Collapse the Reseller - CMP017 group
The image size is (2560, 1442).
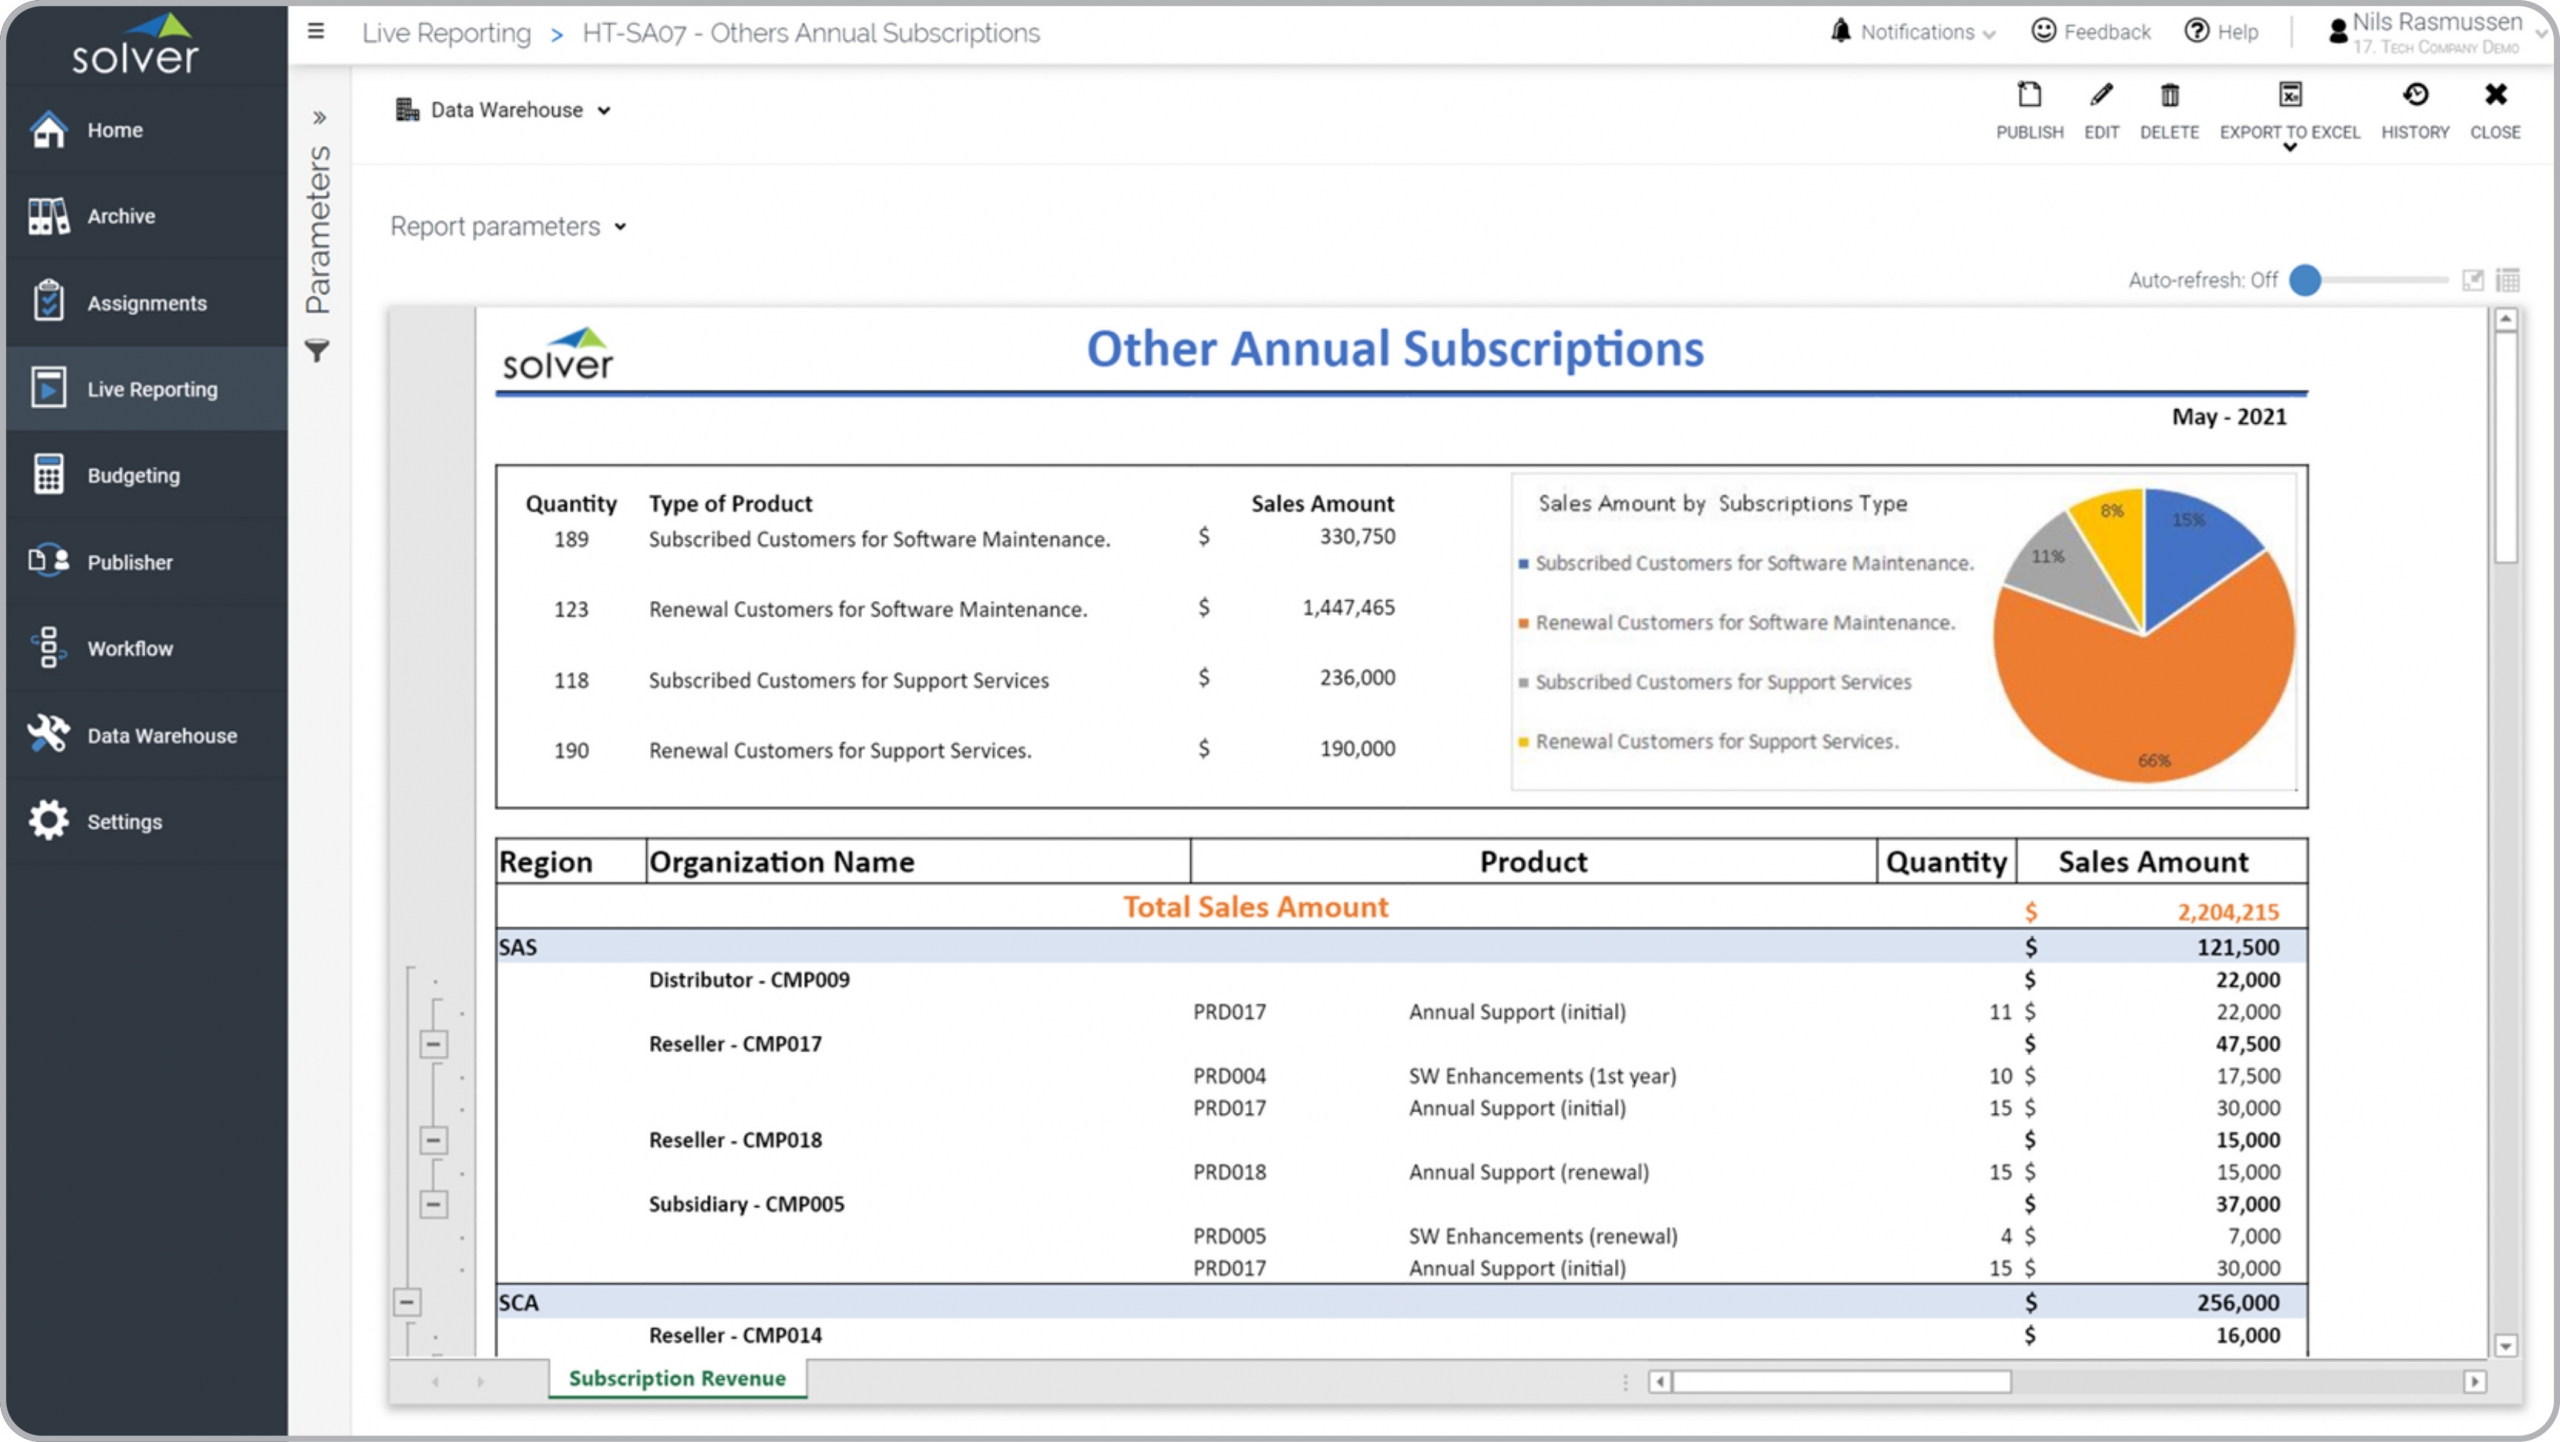pos(433,1044)
